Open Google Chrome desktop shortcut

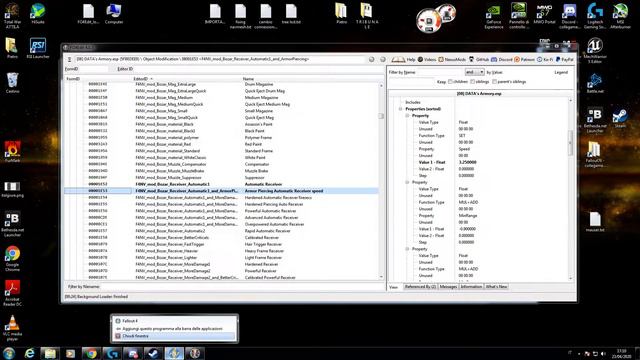(x=12, y=259)
